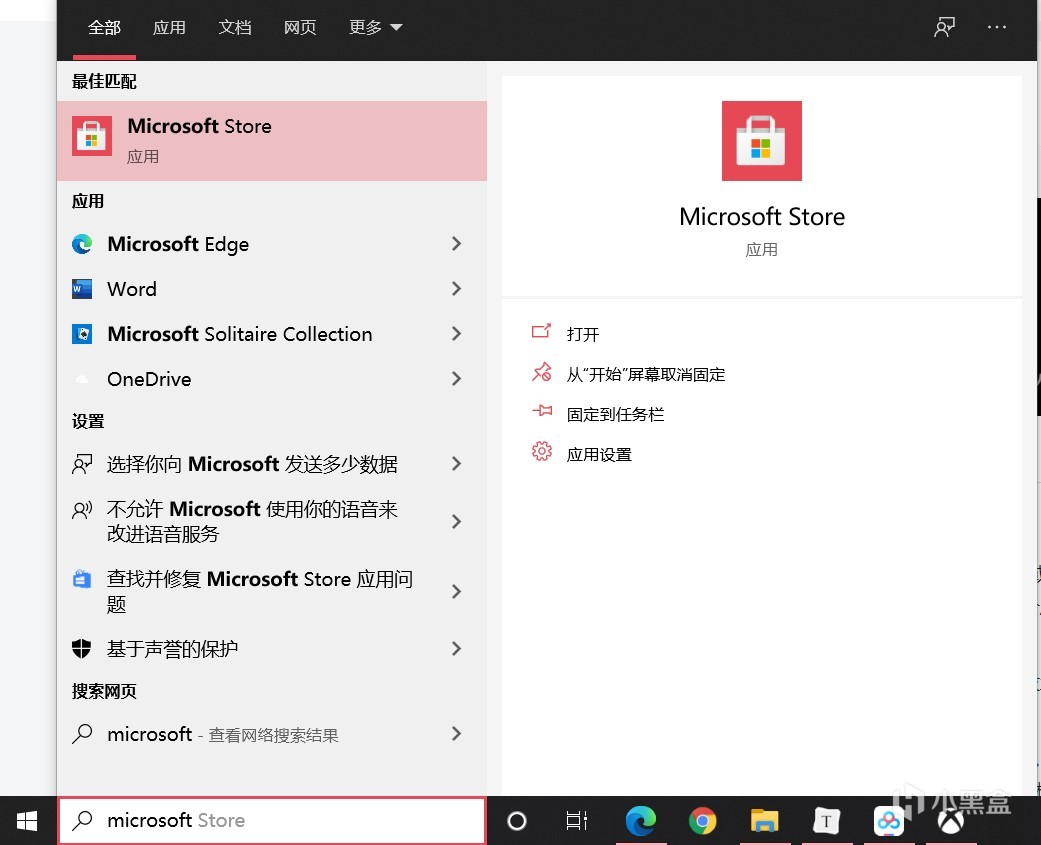This screenshot has width=1041, height=845.
Task: Click 打开 to launch Microsoft Store
Action: pyautogui.click(x=583, y=334)
